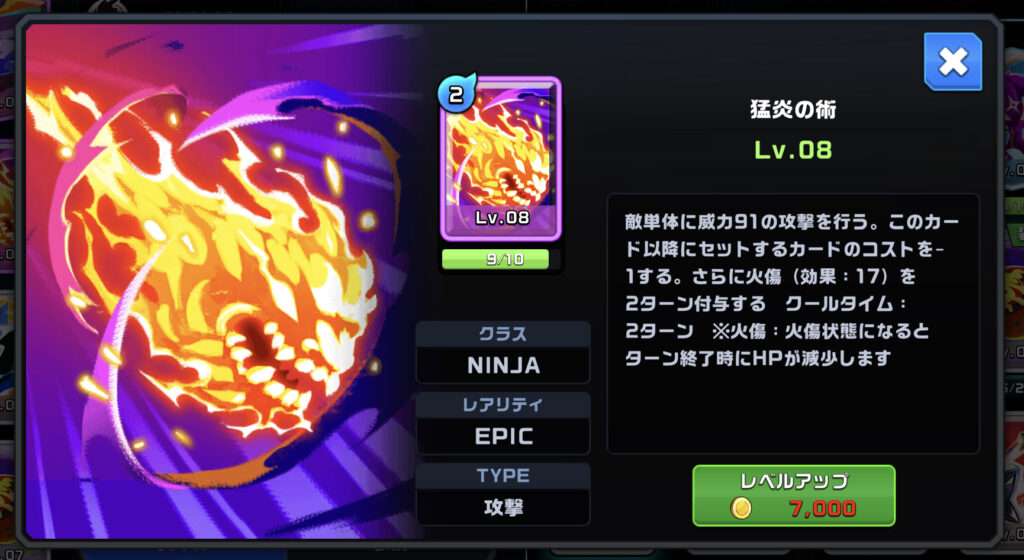Click the クラス label header
This screenshot has height=560, width=1024.
[x=504, y=334]
